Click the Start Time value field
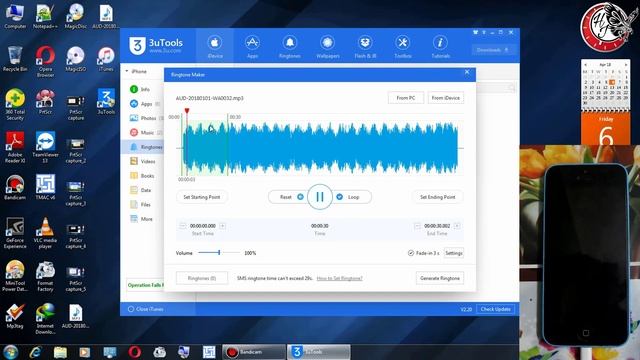640x360 pixels. click(202, 226)
